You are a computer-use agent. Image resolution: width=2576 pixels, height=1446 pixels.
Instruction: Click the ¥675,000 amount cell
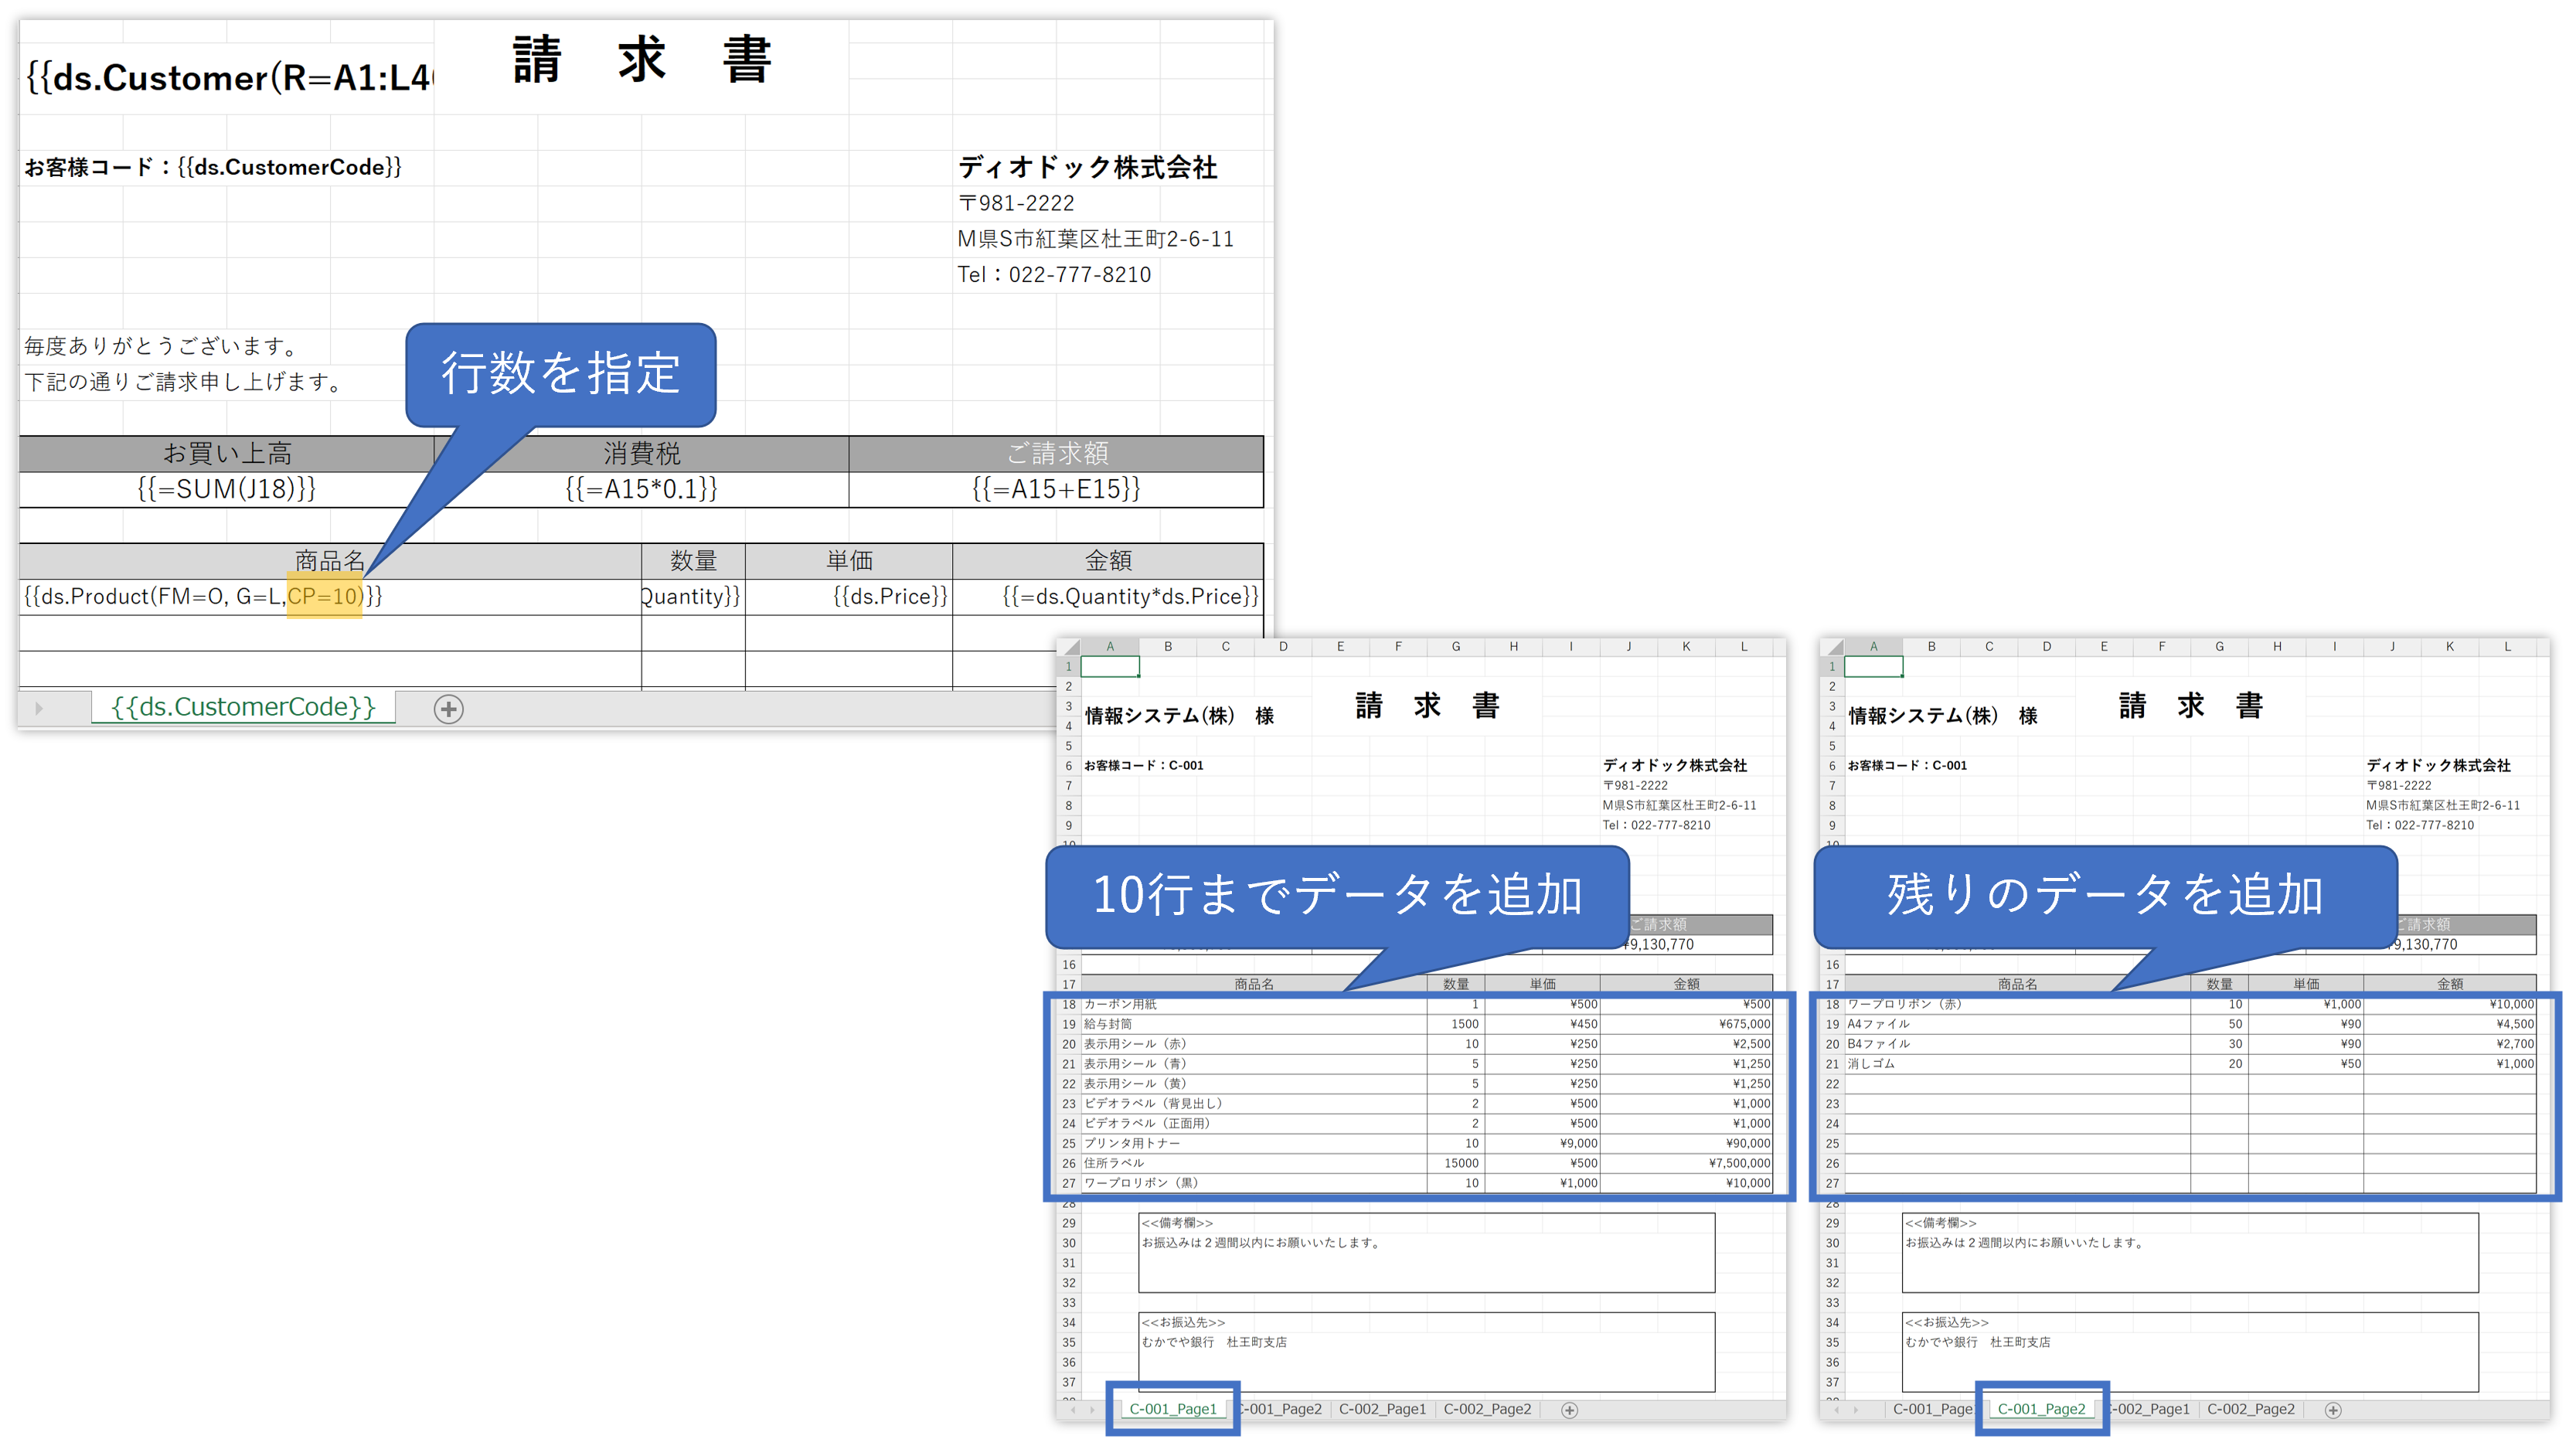1686,1024
